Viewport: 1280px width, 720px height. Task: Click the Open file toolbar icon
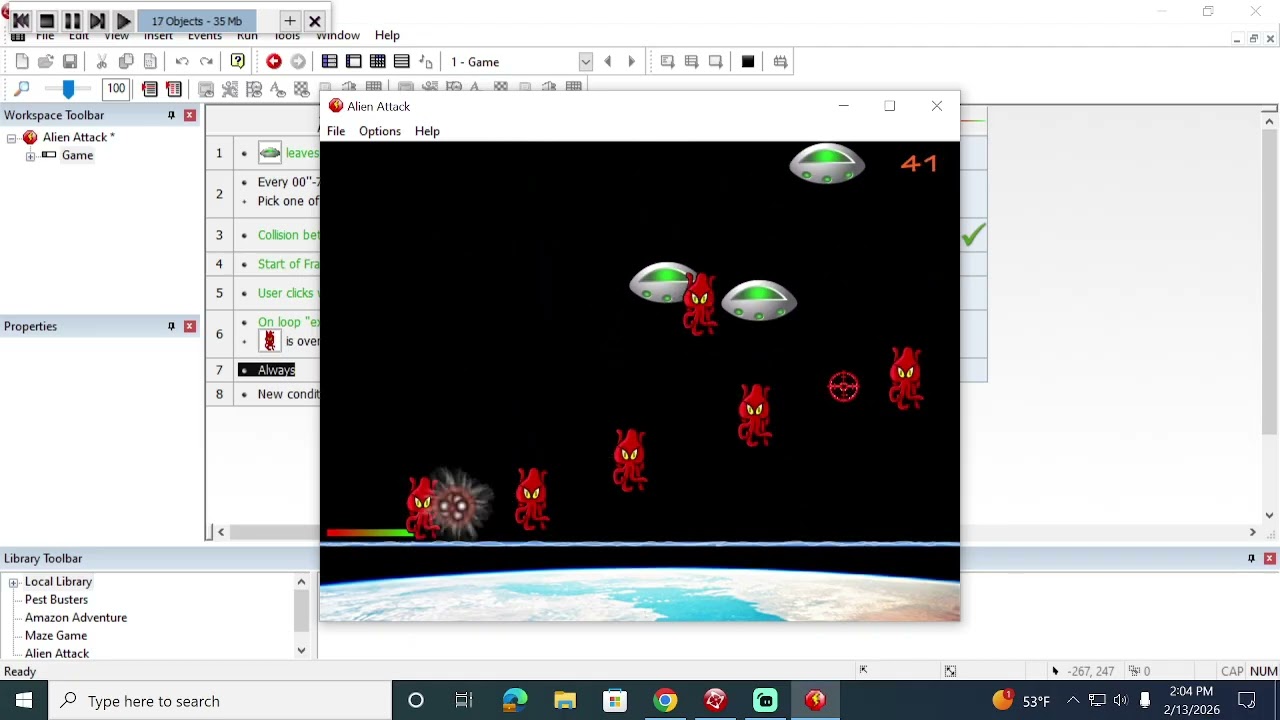click(46, 62)
